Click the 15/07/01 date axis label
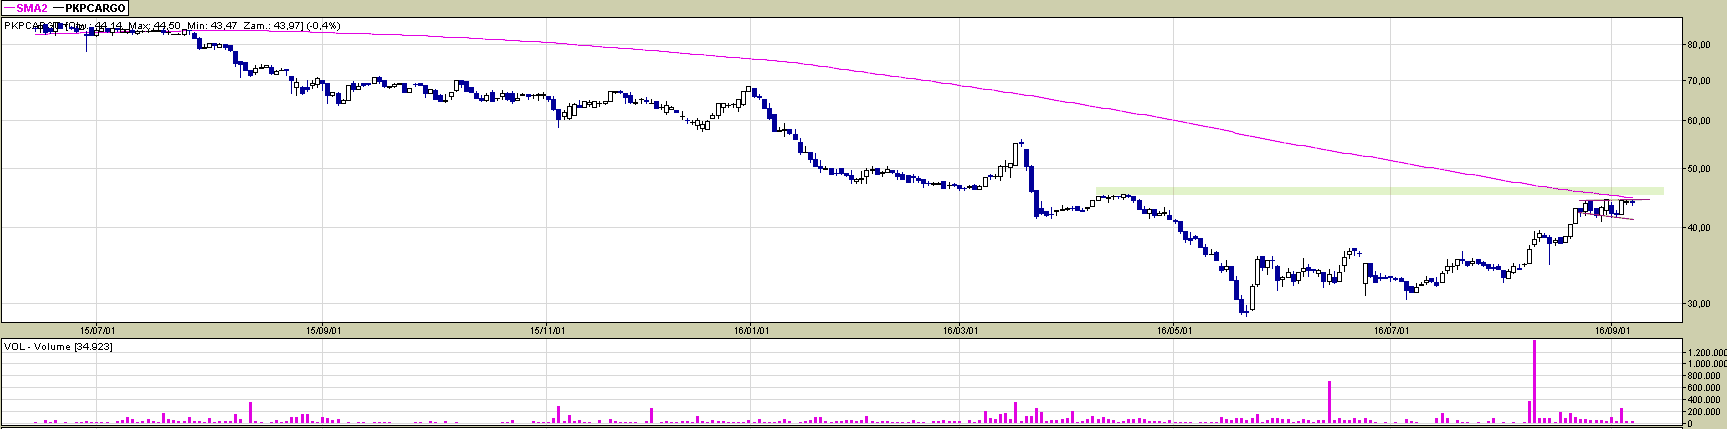Viewport: 1727px width, 429px height. click(98, 329)
